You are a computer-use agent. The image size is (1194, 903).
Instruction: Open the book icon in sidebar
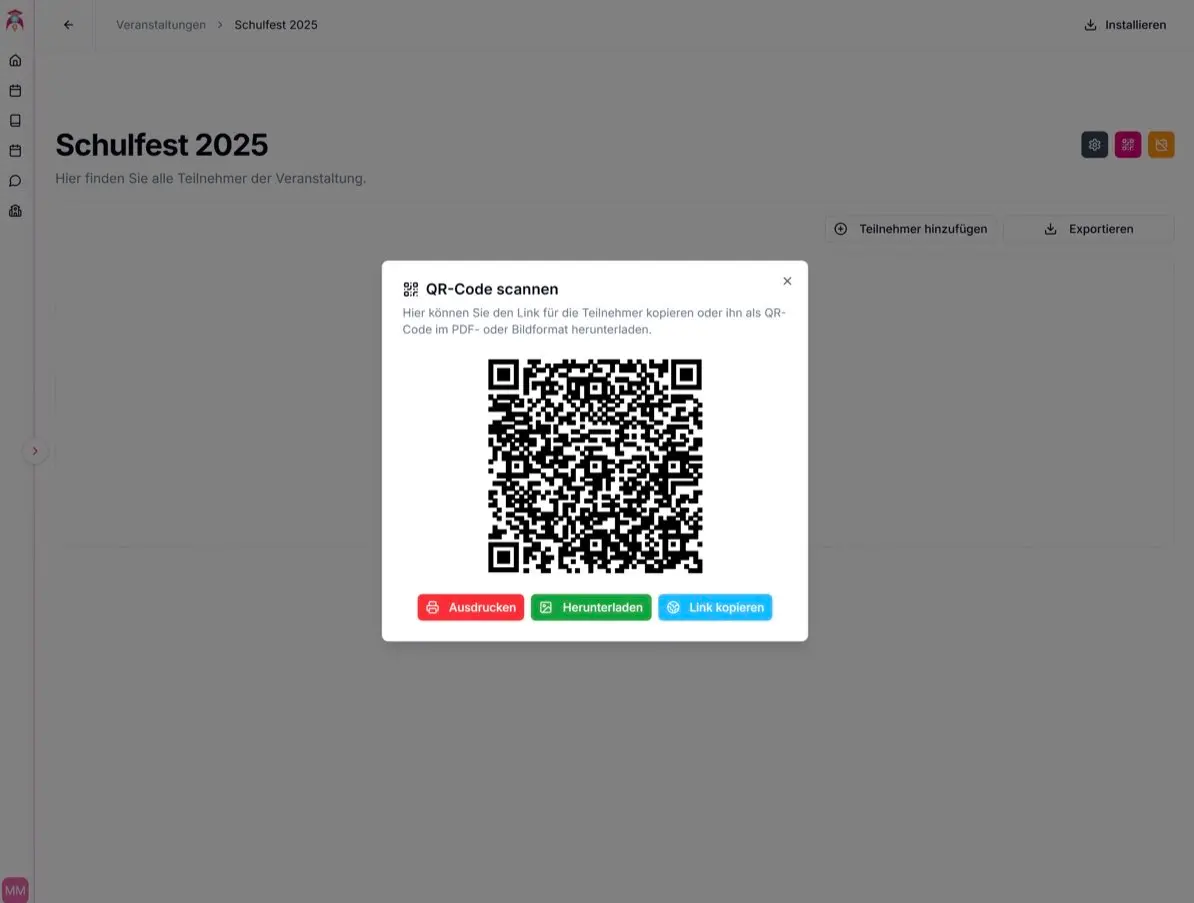(x=15, y=120)
